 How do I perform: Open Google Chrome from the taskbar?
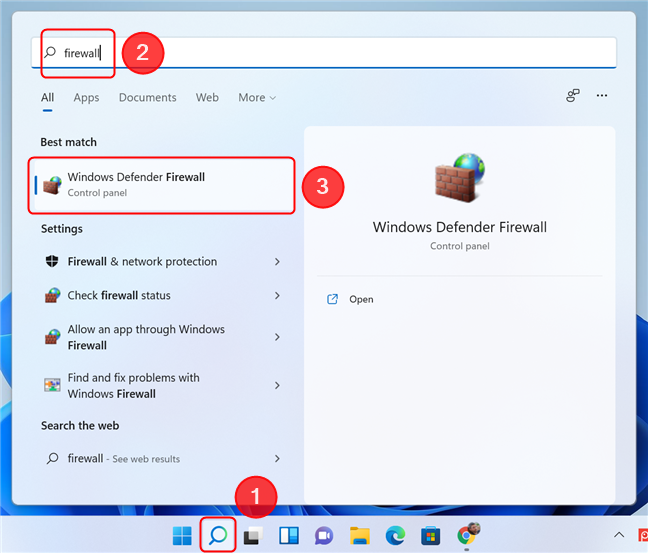[467, 535]
